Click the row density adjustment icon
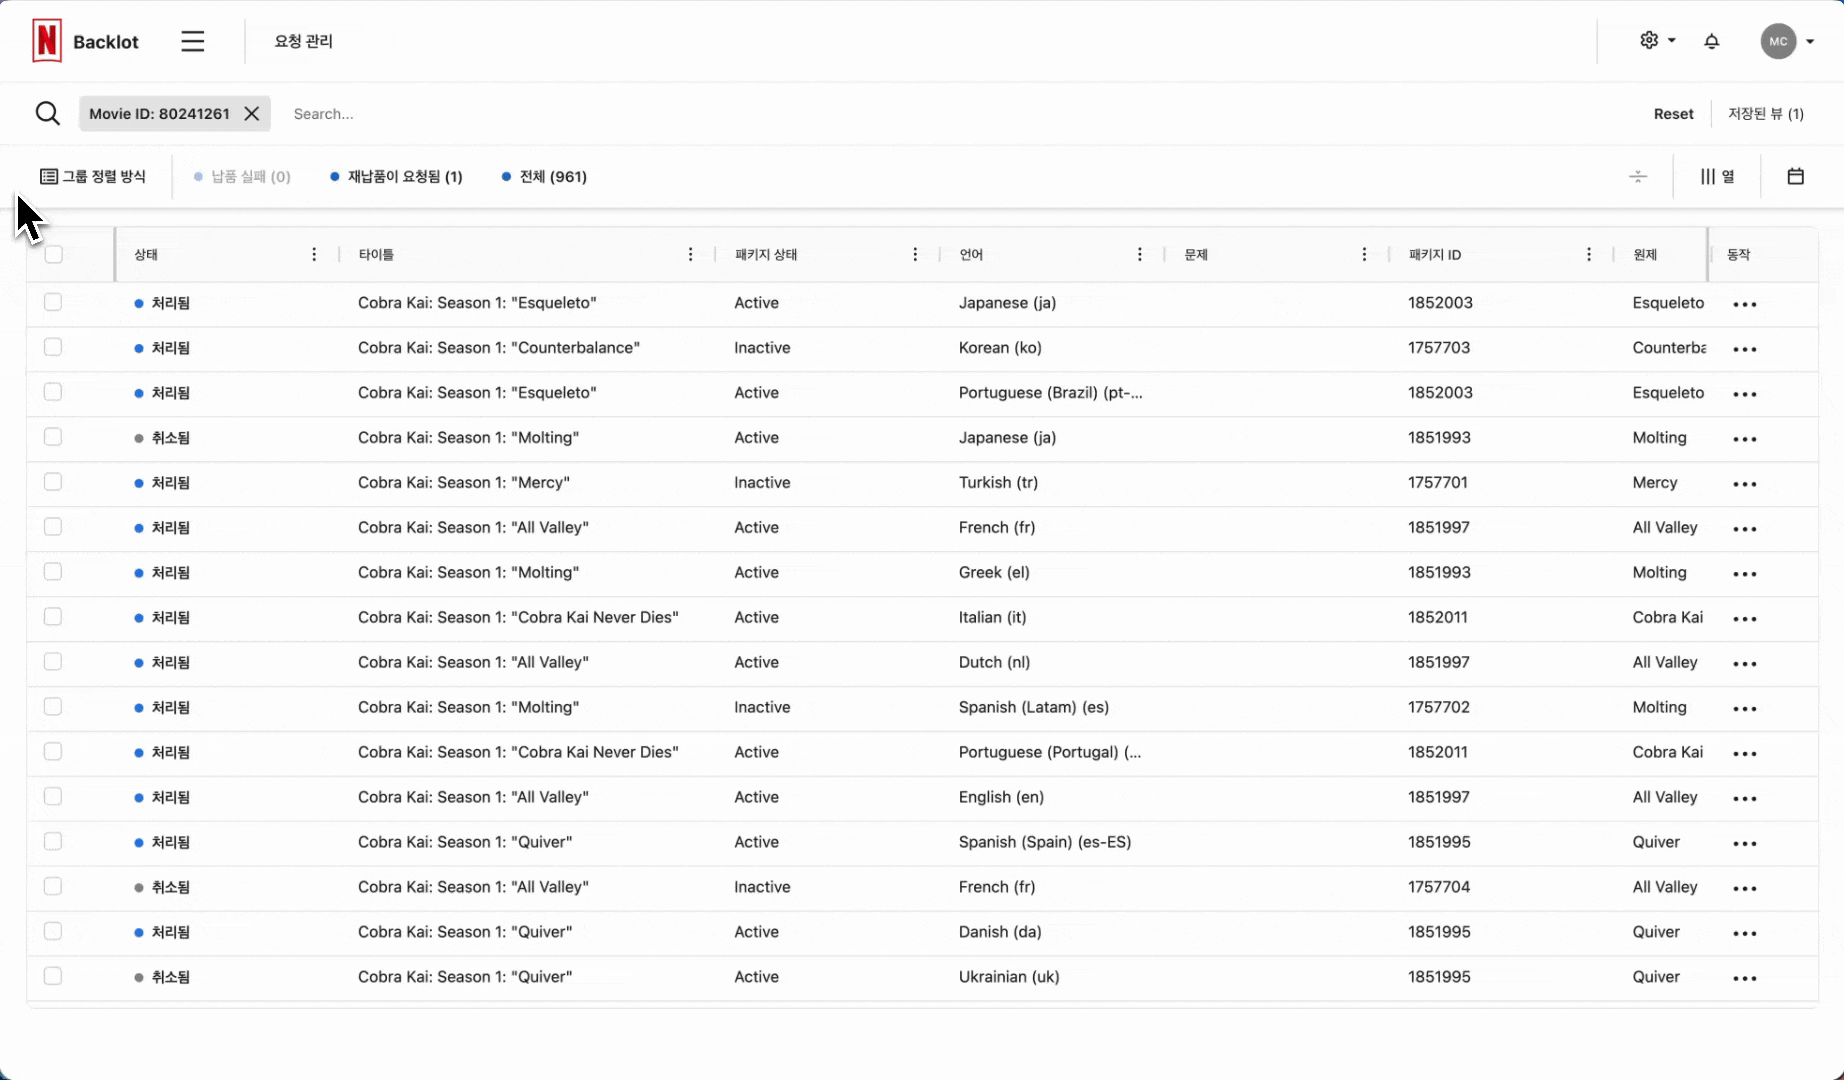The height and width of the screenshot is (1080, 1844). 1637,177
